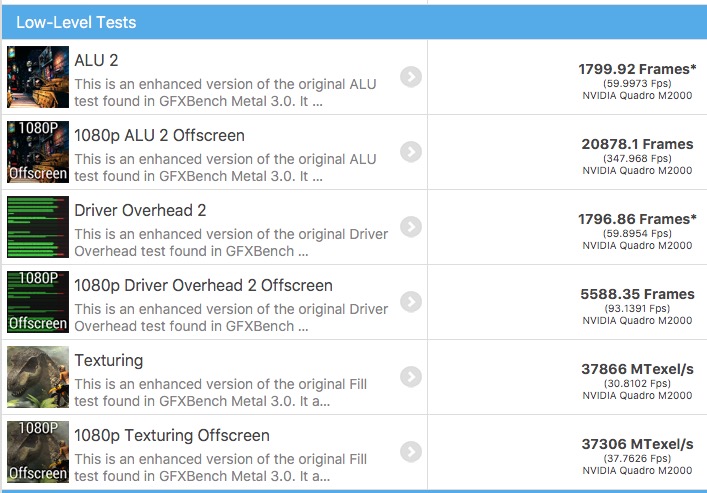This screenshot has width=707, height=493.
Task: Select the 1080p ALU 2 Offscreen title
Action: 159,136
